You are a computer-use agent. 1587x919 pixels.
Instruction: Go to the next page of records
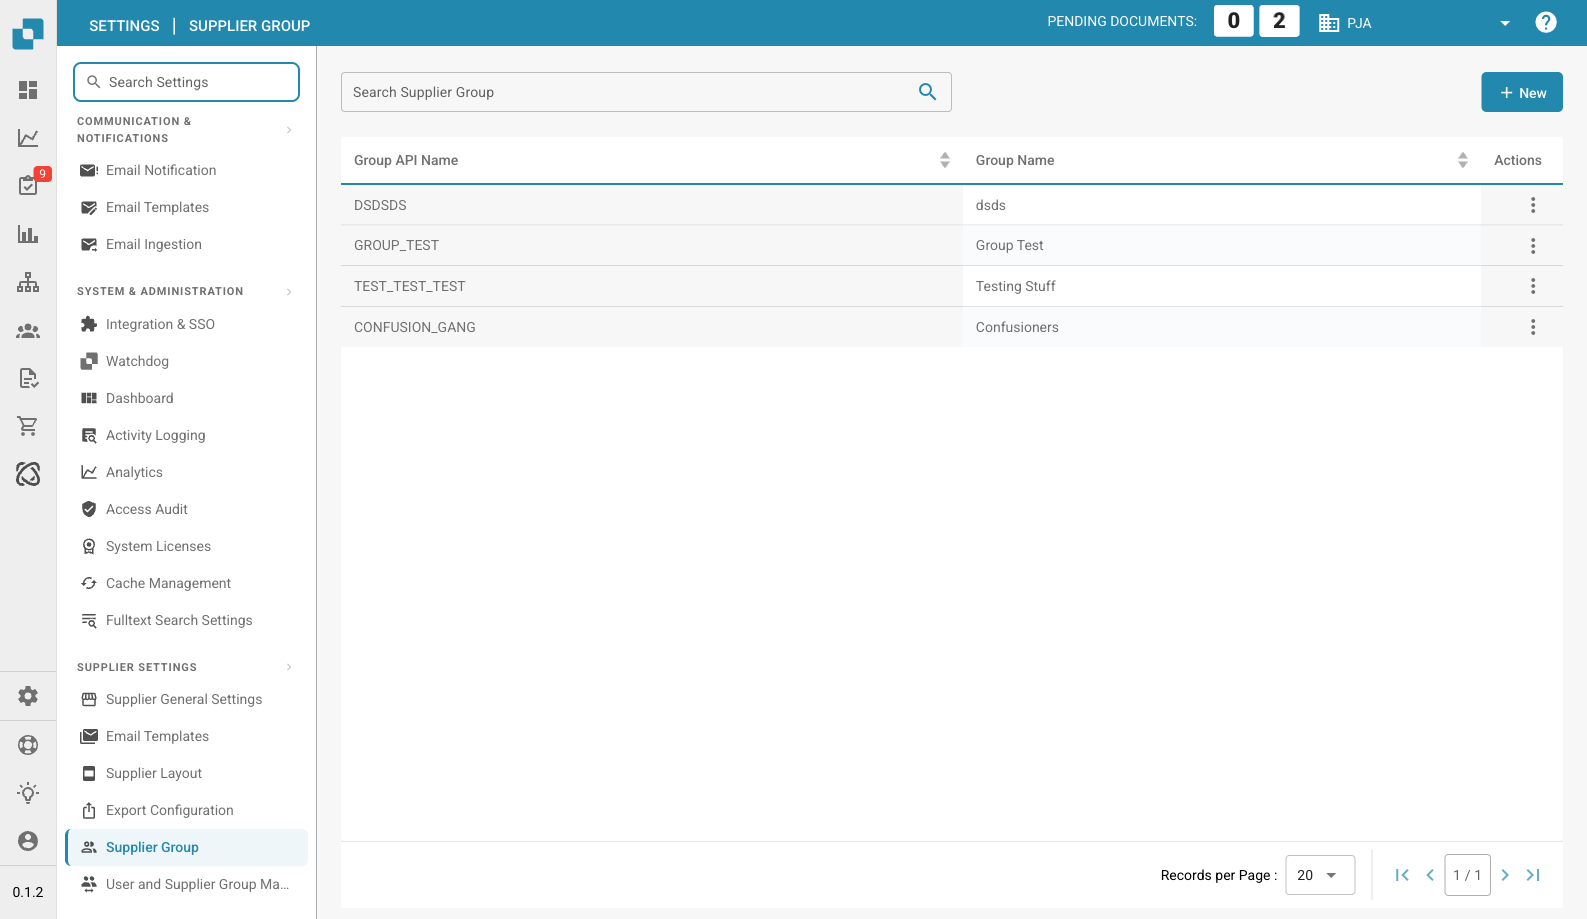[1505, 875]
